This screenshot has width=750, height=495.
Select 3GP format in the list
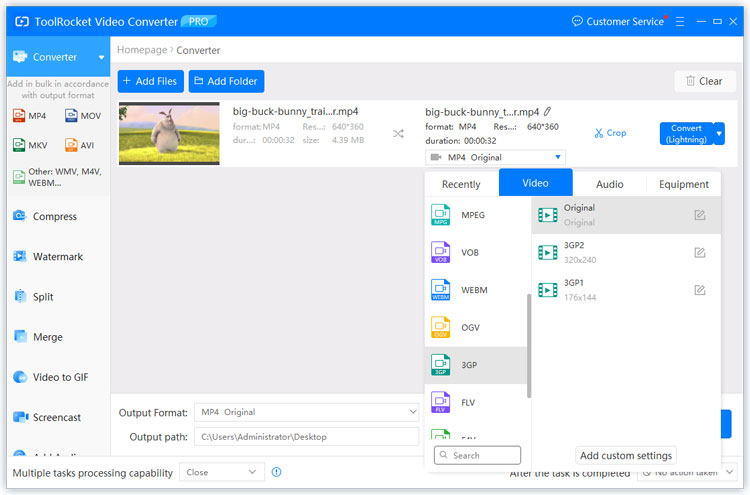pyautogui.click(x=475, y=365)
